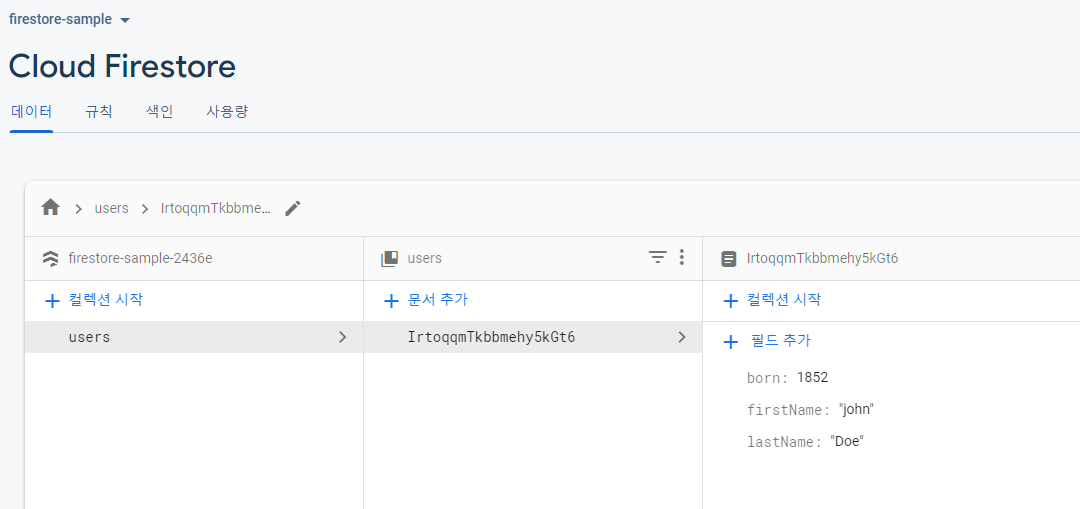
Task: Open the filter icon in users column
Action: pos(658,258)
